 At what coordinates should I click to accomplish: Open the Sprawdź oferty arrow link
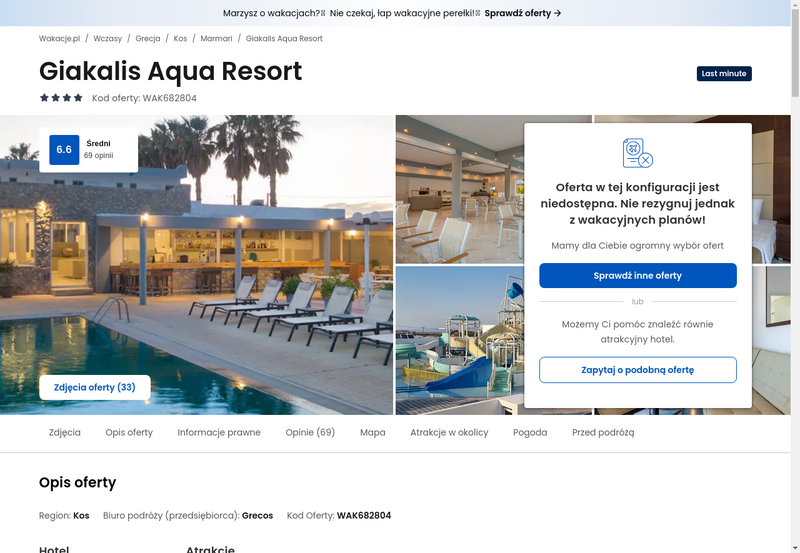[x=523, y=13]
